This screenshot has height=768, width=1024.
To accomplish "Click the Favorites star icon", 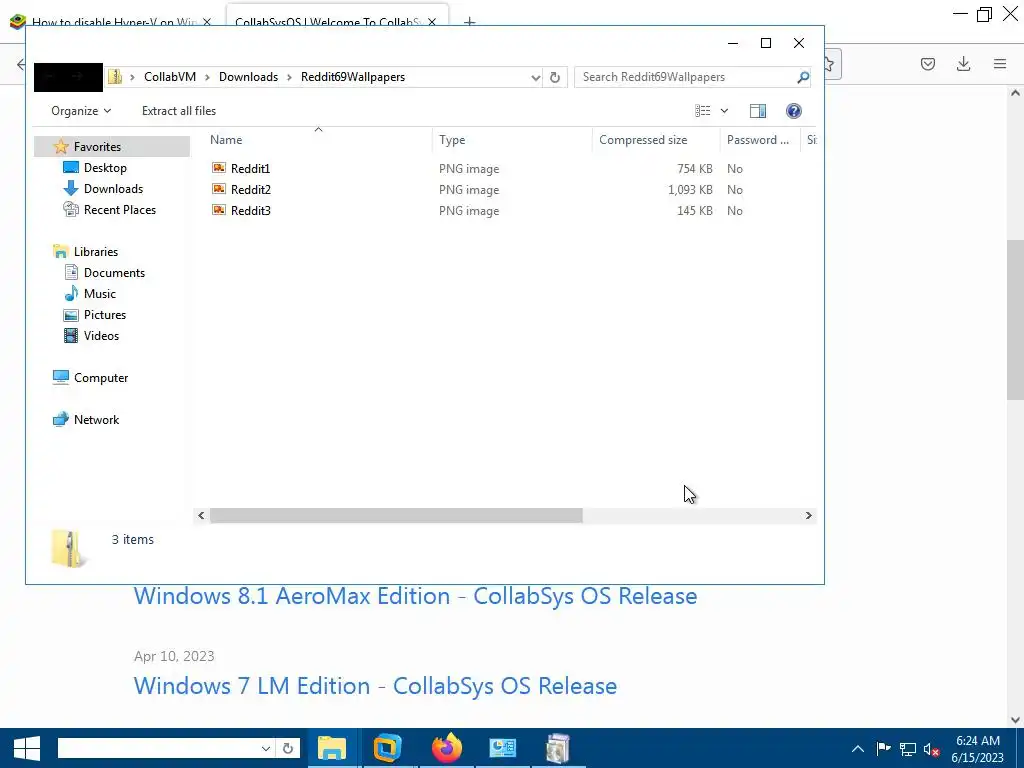I will (61, 146).
